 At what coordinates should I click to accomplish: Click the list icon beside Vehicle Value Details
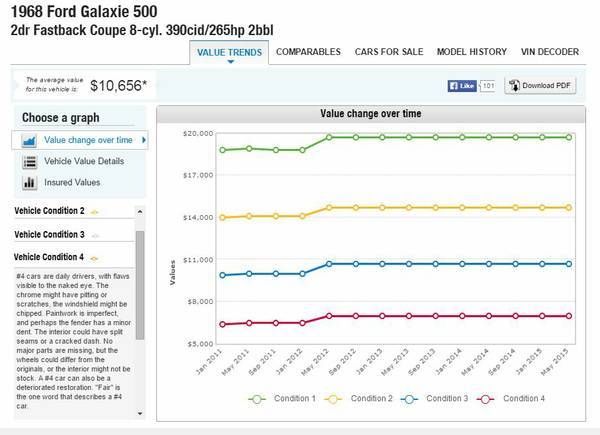click(x=29, y=162)
